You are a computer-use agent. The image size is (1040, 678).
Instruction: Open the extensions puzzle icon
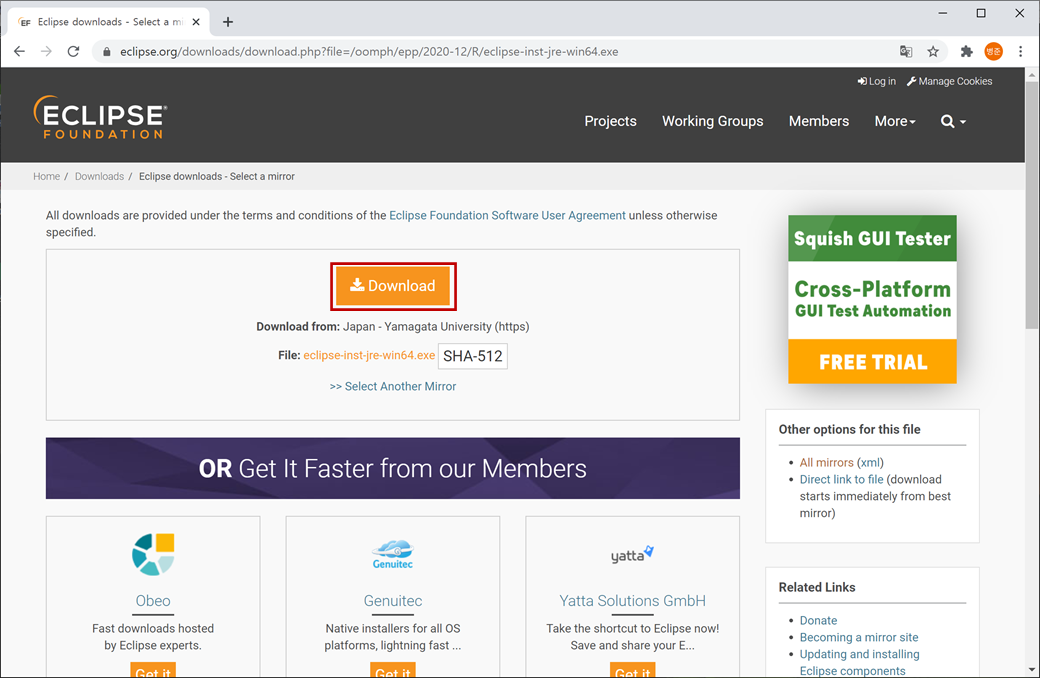pos(966,52)
